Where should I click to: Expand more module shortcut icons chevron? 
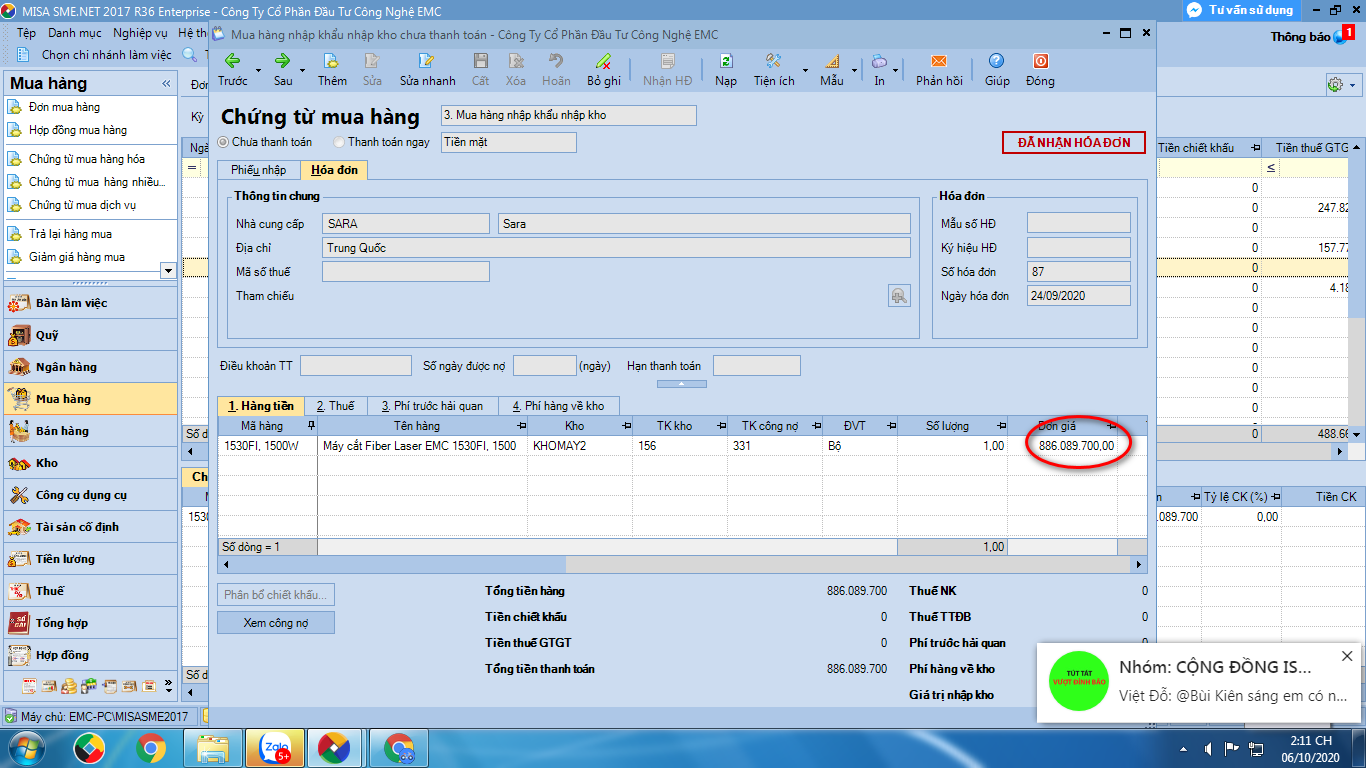coord(167,687)
